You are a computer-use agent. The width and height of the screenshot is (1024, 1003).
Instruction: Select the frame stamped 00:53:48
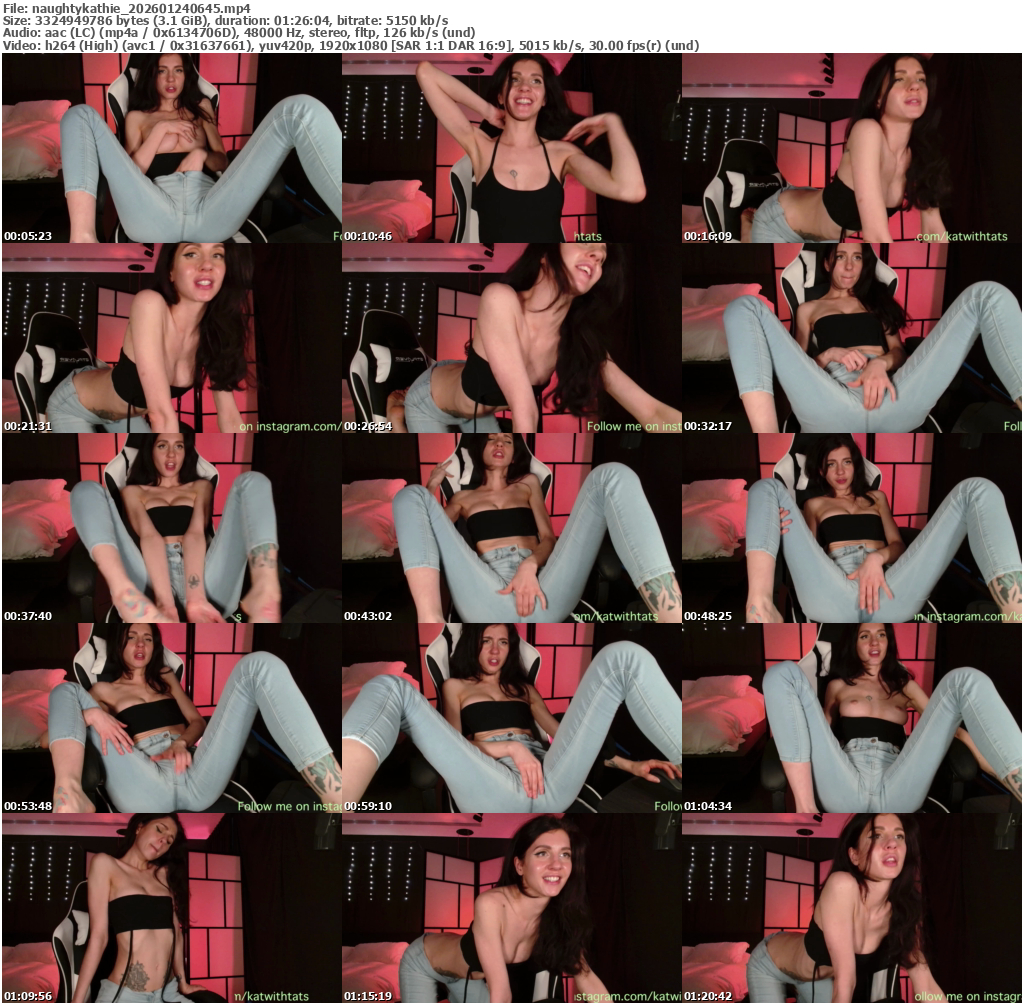tap(171, 718)
